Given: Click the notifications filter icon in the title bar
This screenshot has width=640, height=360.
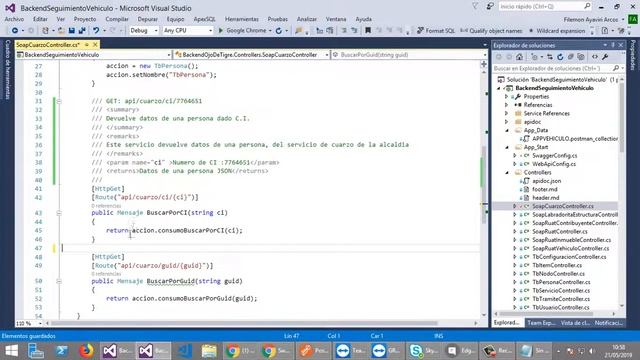Looking at the screenshot, I should click(475, 7).
